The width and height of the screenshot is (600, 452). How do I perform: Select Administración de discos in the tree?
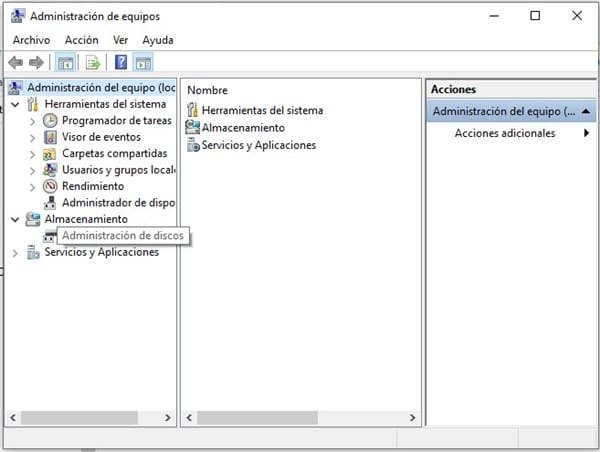tap(123, 235)
